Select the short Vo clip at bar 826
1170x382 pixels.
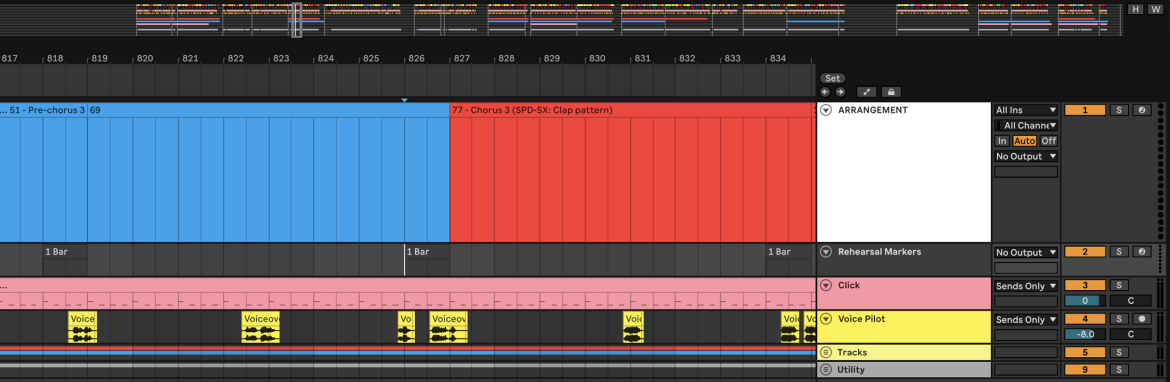coord(406,328)
